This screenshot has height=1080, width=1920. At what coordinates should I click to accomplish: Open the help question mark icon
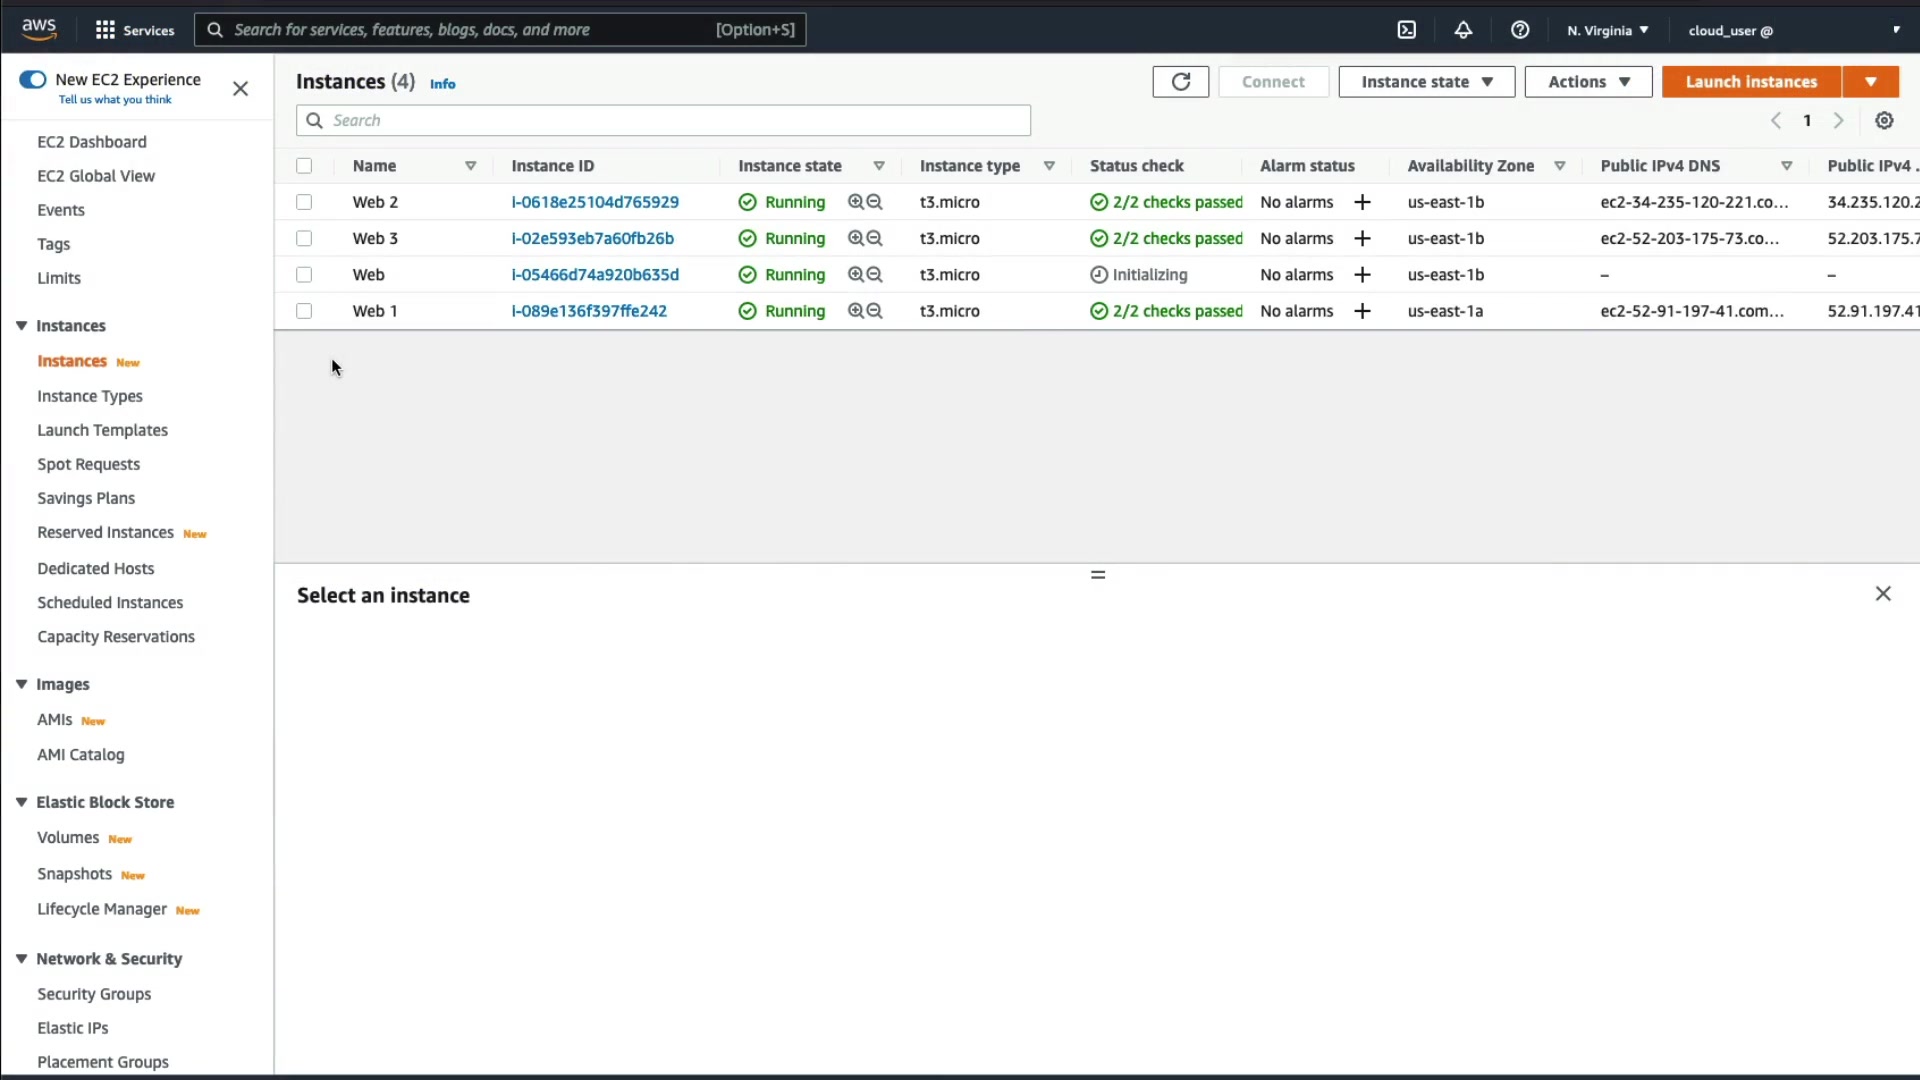coord(1520,30)
